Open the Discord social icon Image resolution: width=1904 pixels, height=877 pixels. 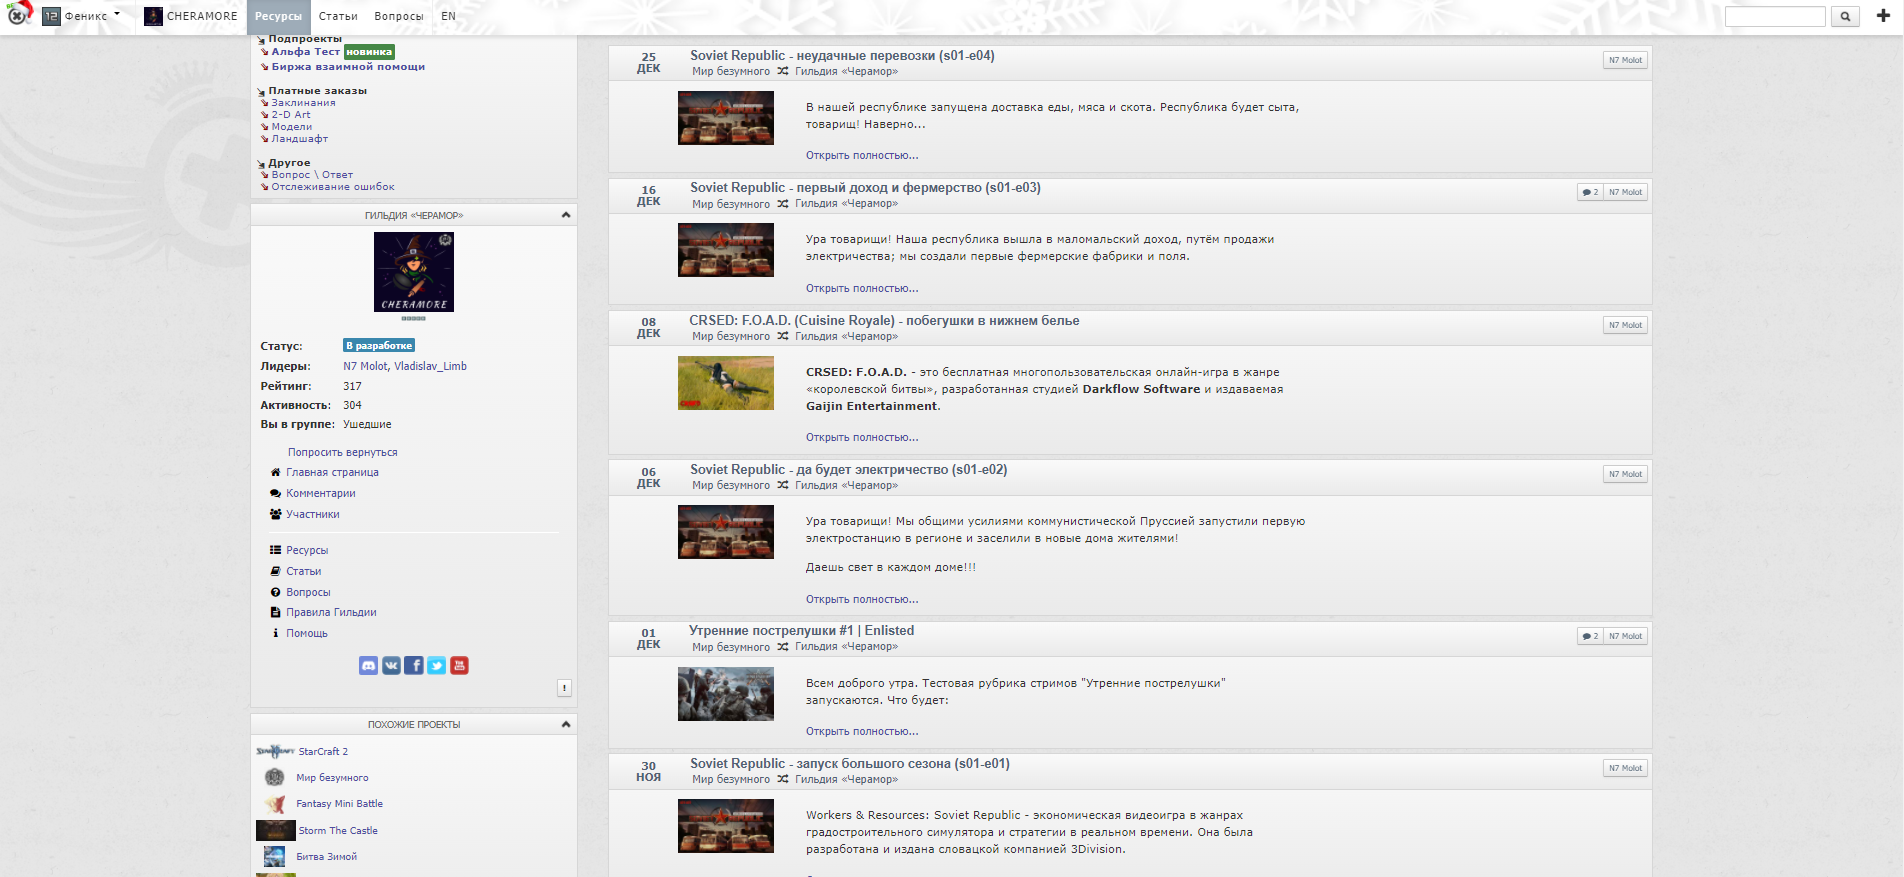(x=368, y=666)
